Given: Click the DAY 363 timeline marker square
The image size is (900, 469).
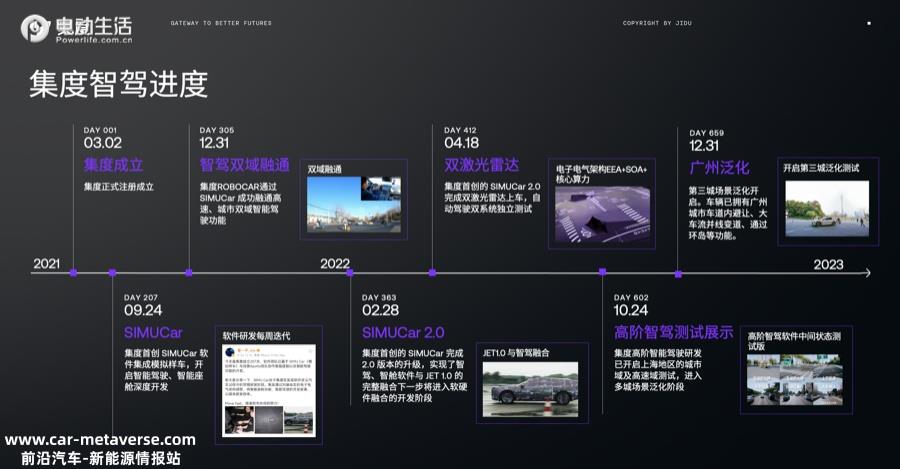Looking at the screenshot, I should 350,273.
